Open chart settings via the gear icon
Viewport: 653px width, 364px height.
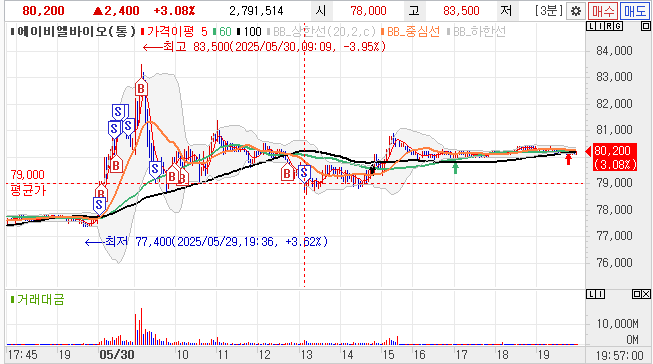[576, 11]
